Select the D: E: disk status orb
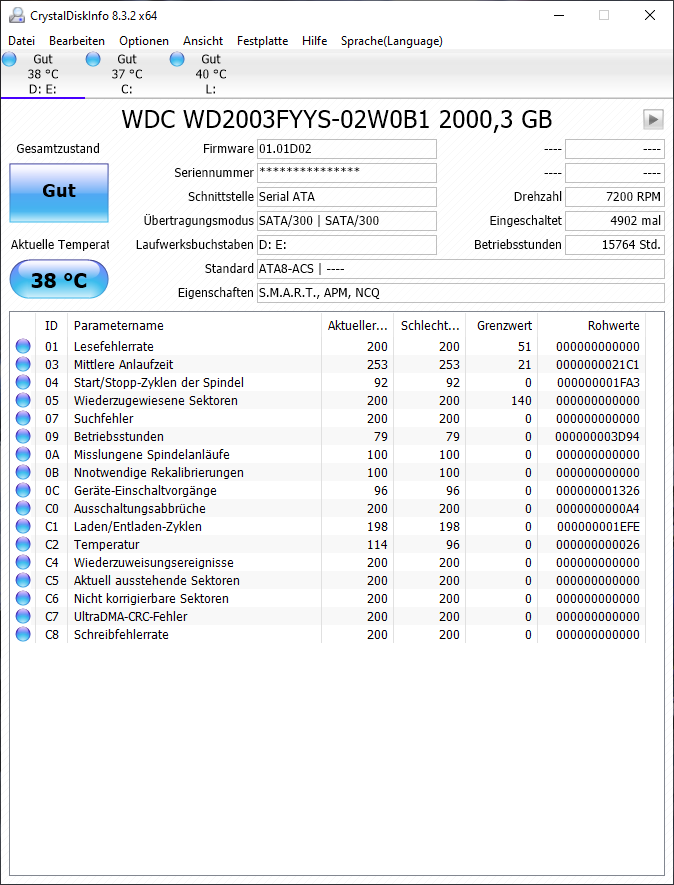Screen dimensions: 674x885 10,59
